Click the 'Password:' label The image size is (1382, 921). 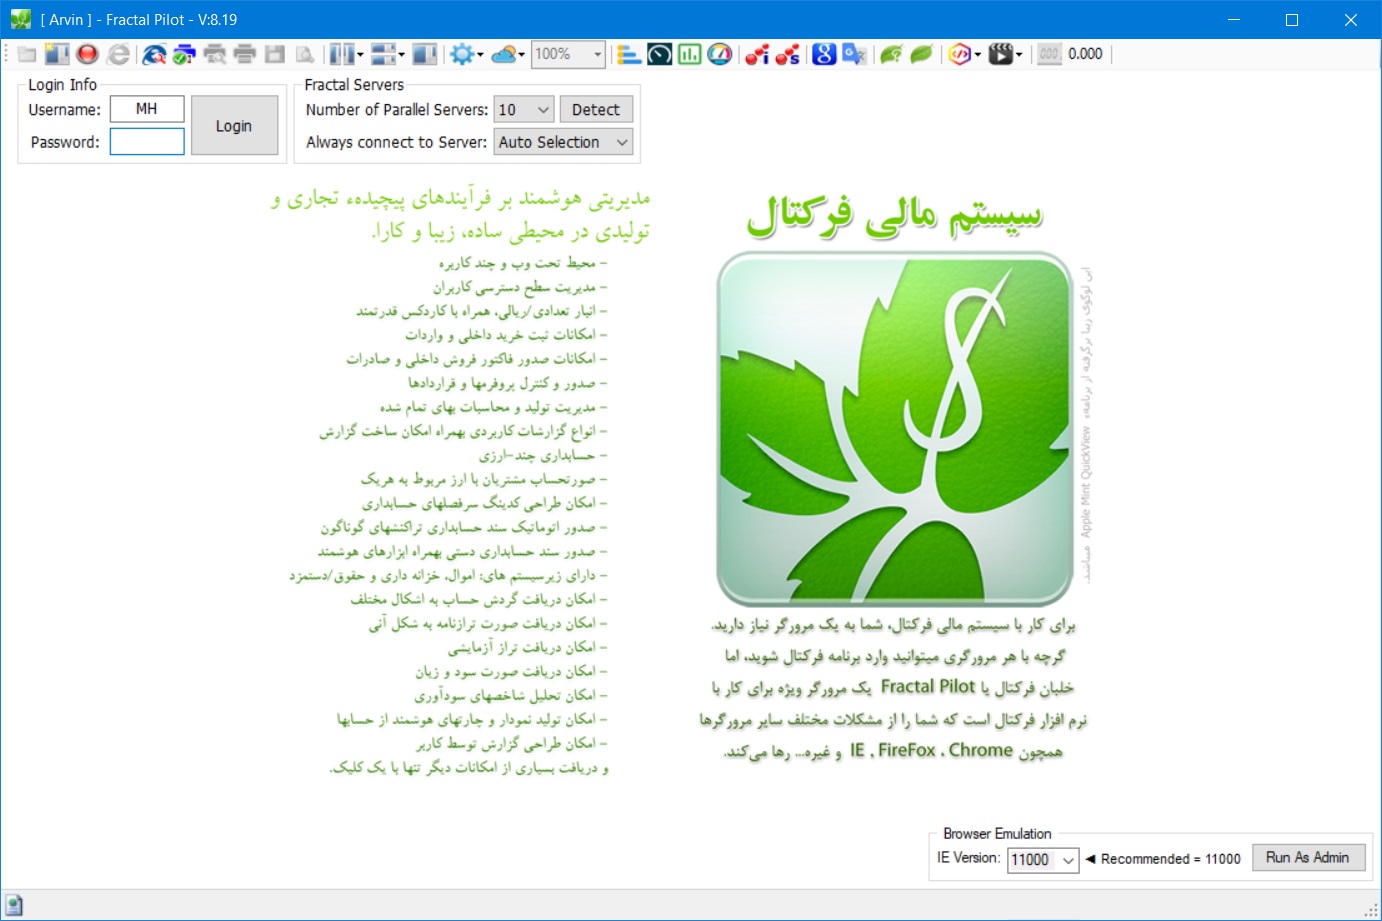pos(65,142)
